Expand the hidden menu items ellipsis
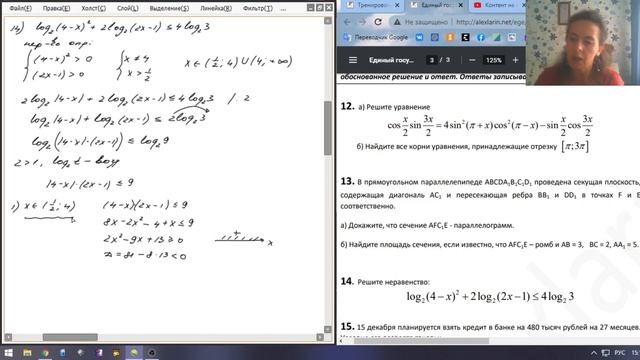Image resolution: width=640 pixels, height=360 pixels. point(283,9)
